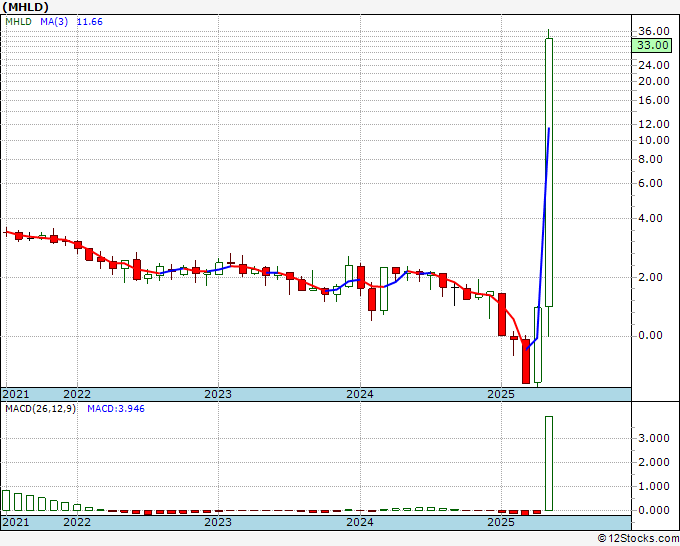Click 2023 on the MACD panel timeline
Image resolution: width=680 pixels, height=546 pixels.
point(218,522)
